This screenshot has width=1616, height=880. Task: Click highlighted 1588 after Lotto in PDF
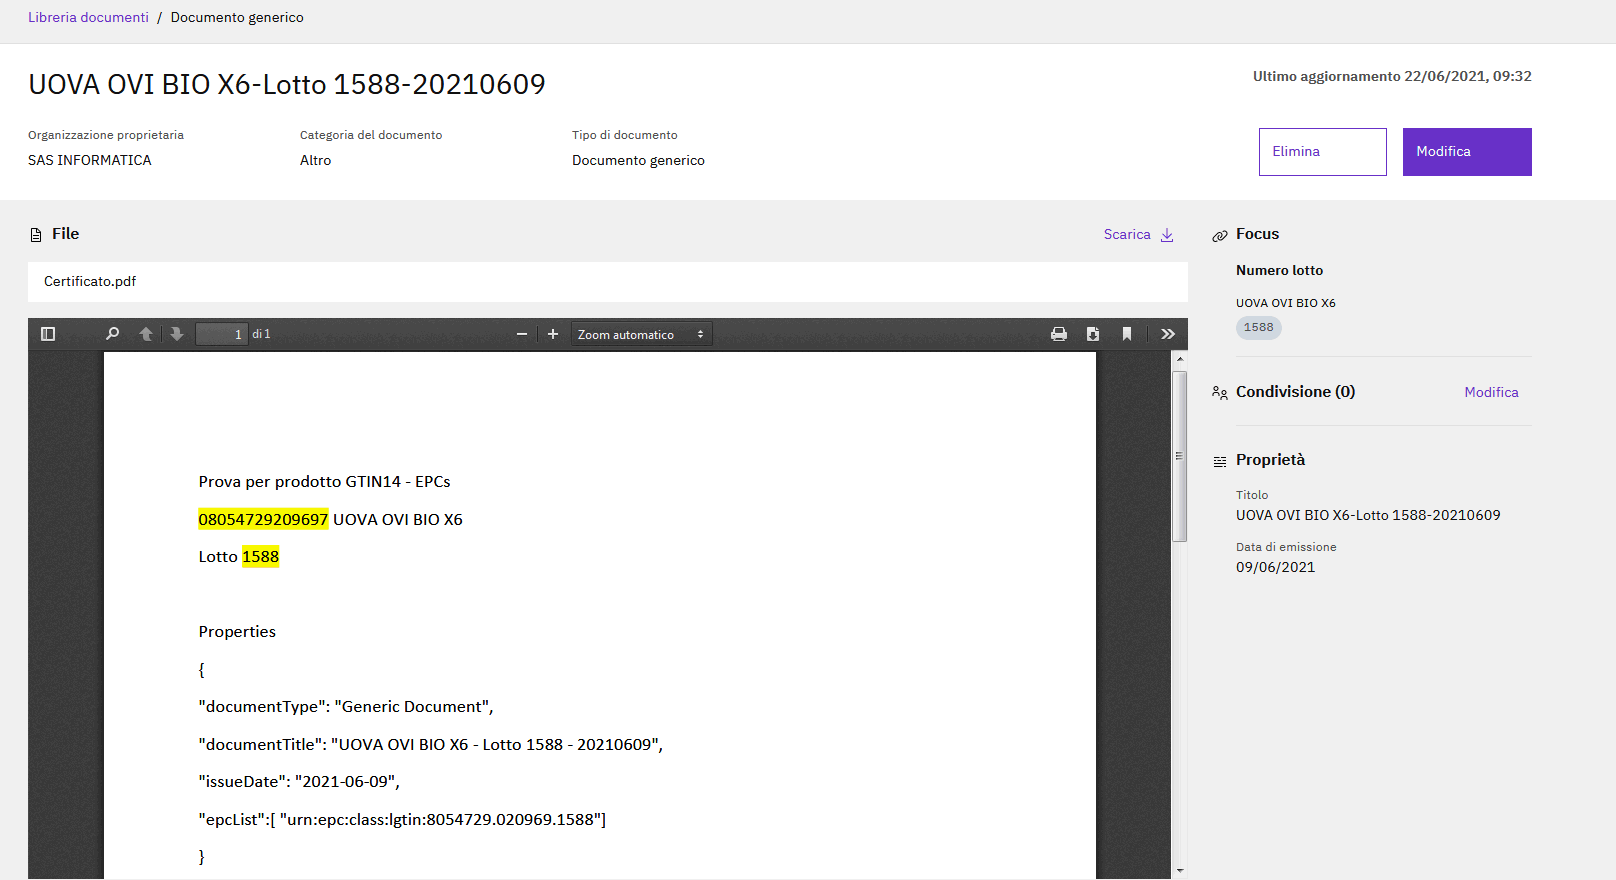(260, 557)
